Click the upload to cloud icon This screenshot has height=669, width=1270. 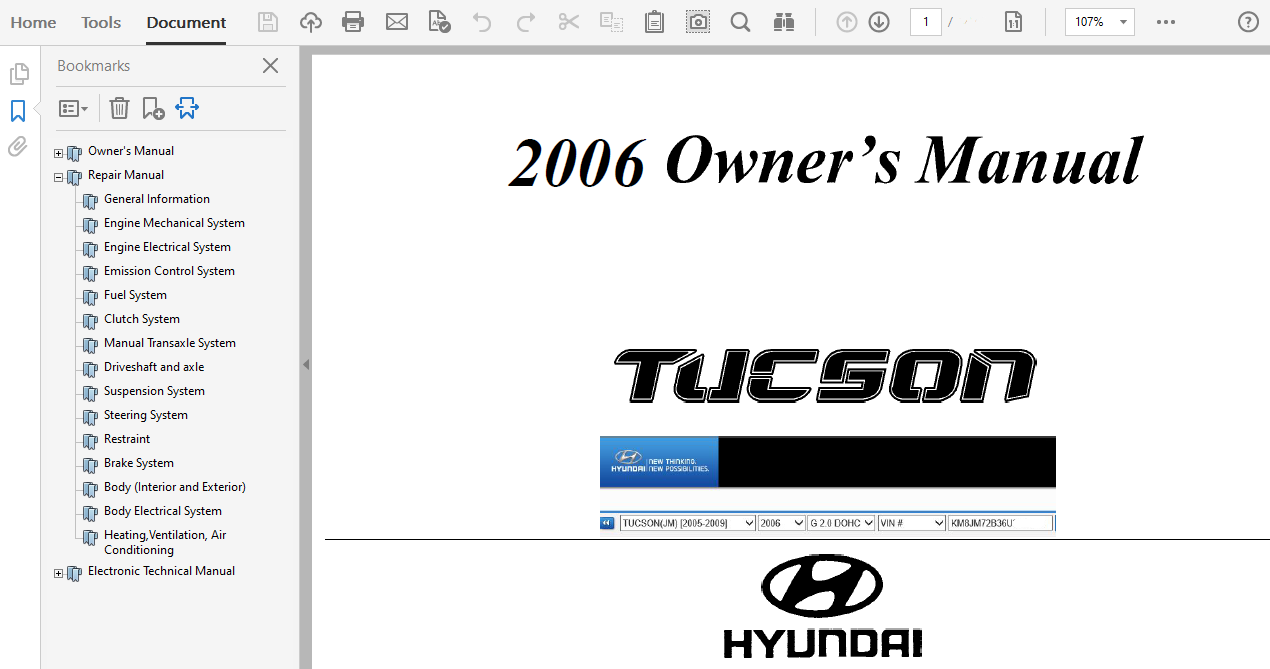coord(311,22)
